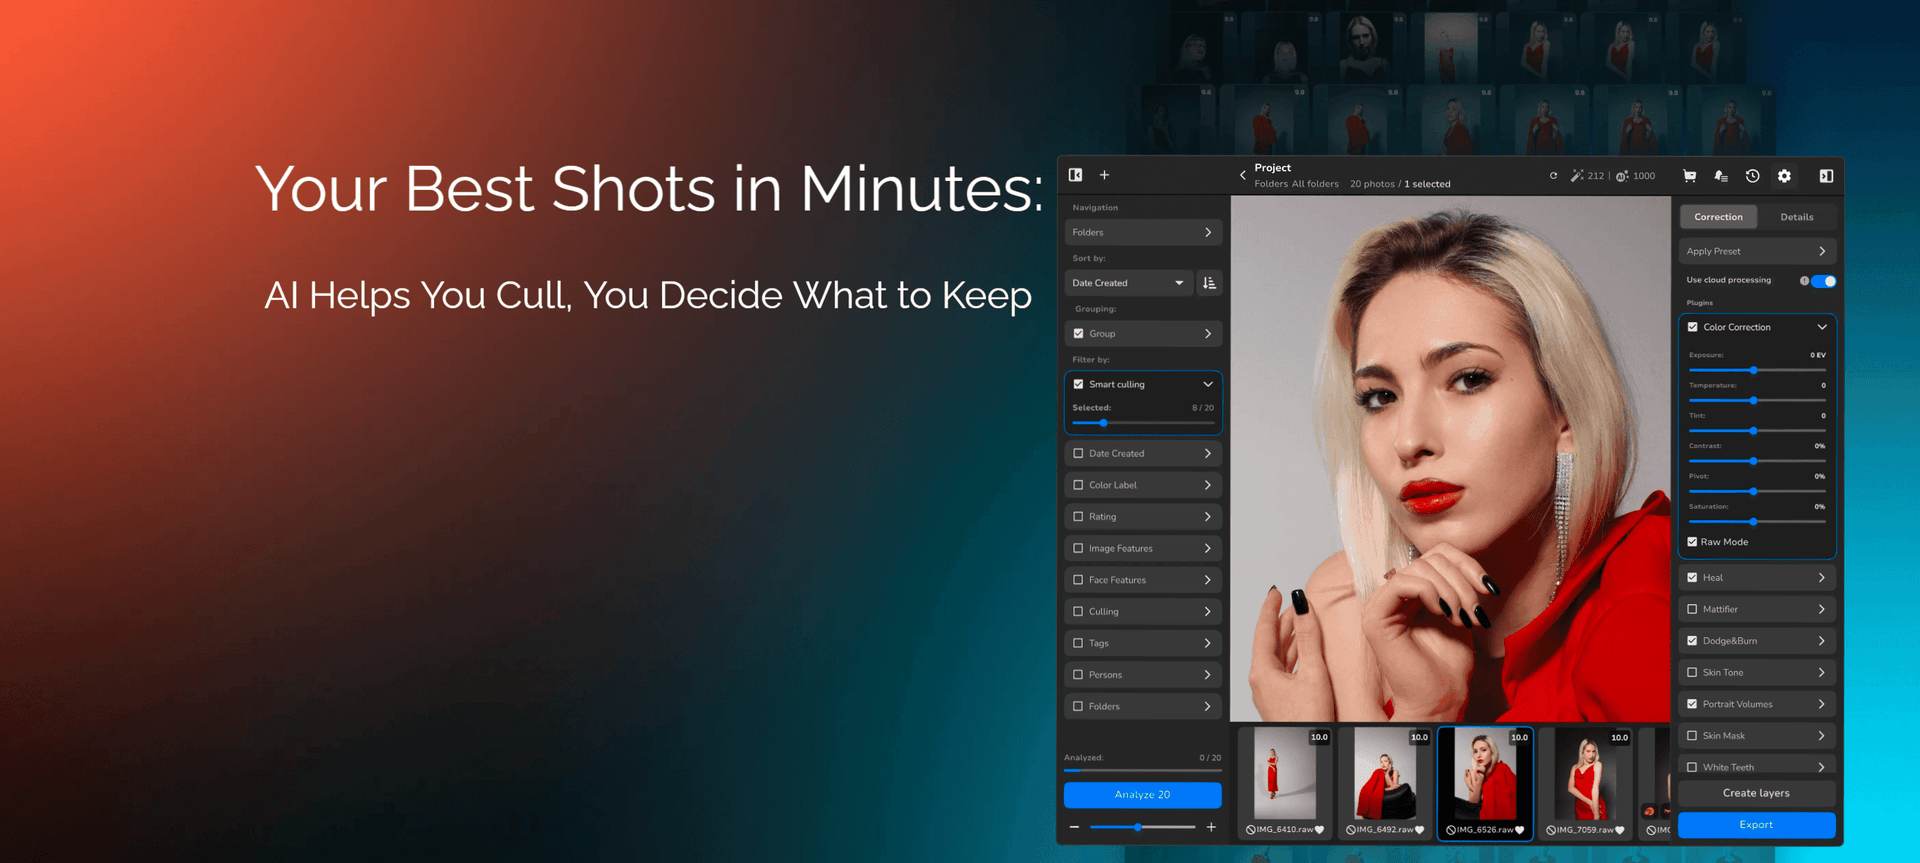Open the history clock icon
The width and height of the screenshot is (1920, 863).
coord(1753,176)
